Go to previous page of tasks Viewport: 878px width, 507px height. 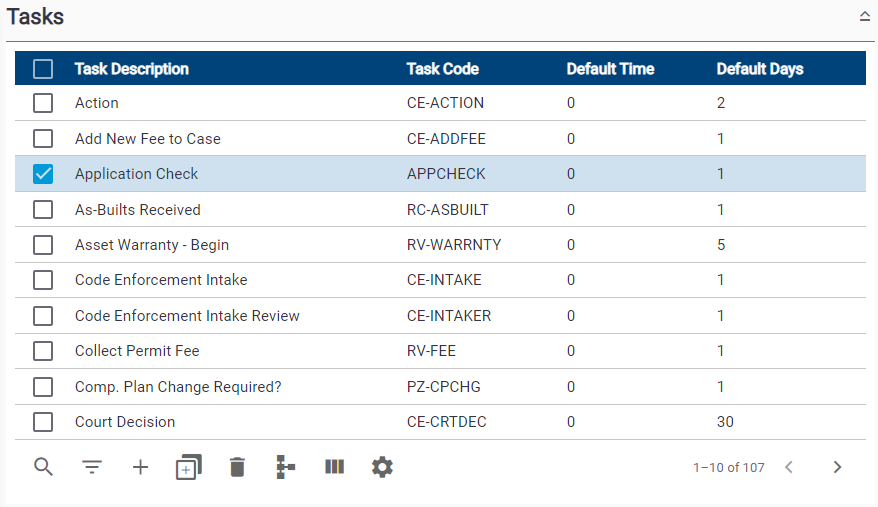click(x=789, y=467)
